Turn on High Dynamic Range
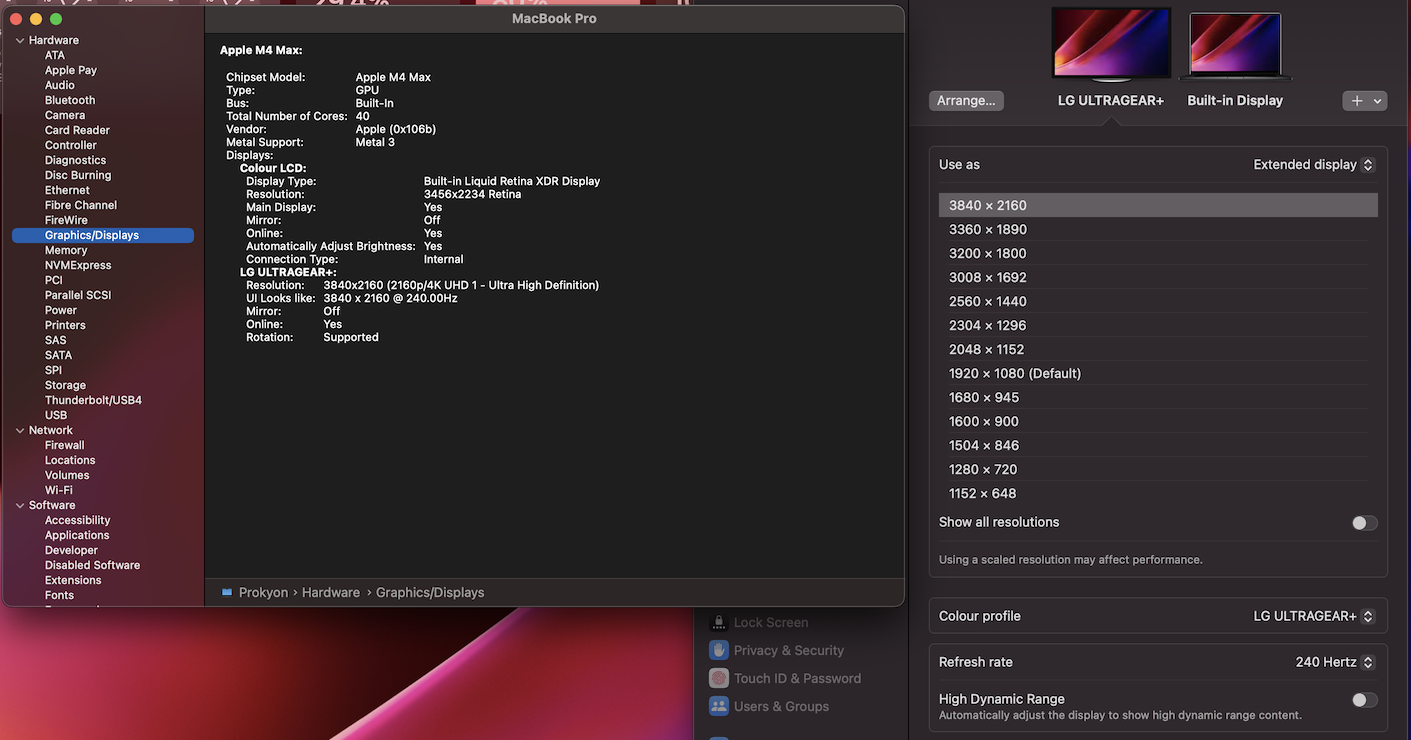 (x=1364, y=699)
